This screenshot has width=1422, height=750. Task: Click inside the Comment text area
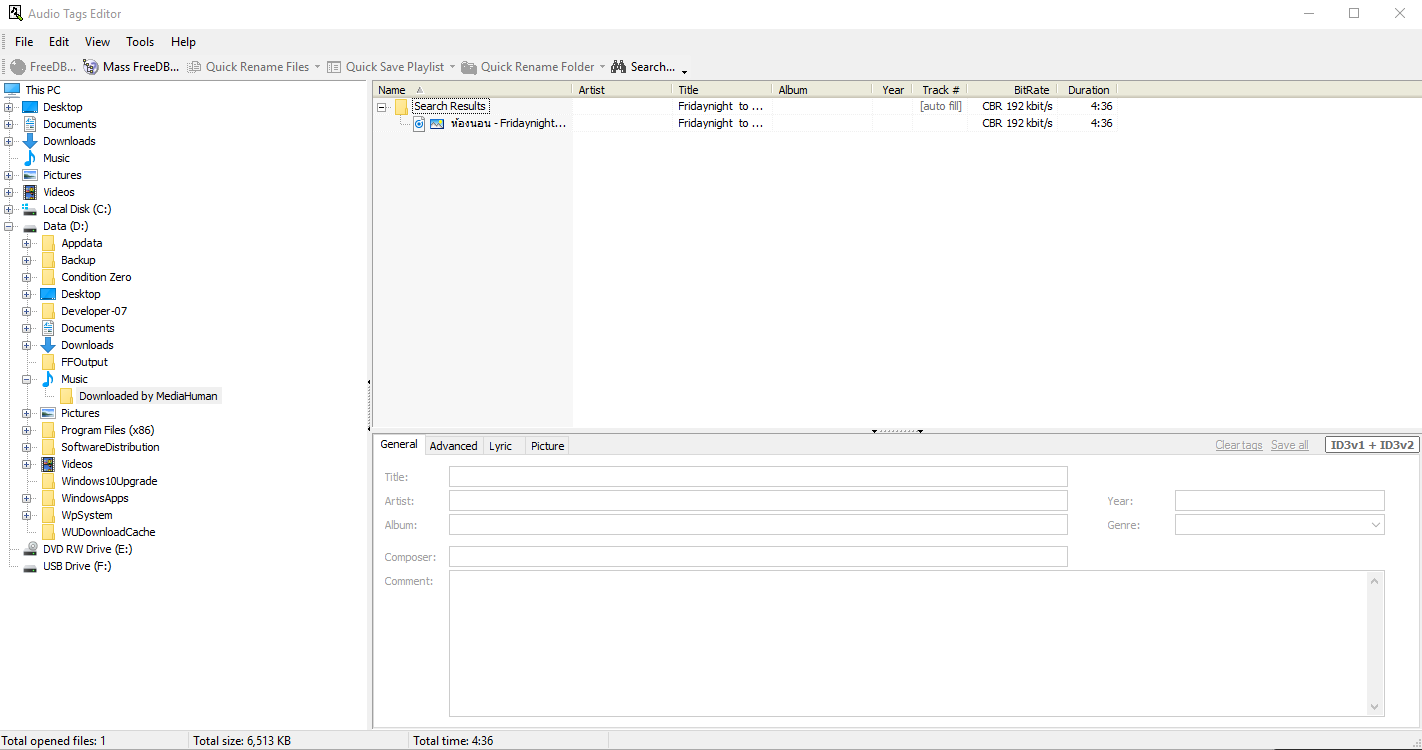[x=908, y=643]
